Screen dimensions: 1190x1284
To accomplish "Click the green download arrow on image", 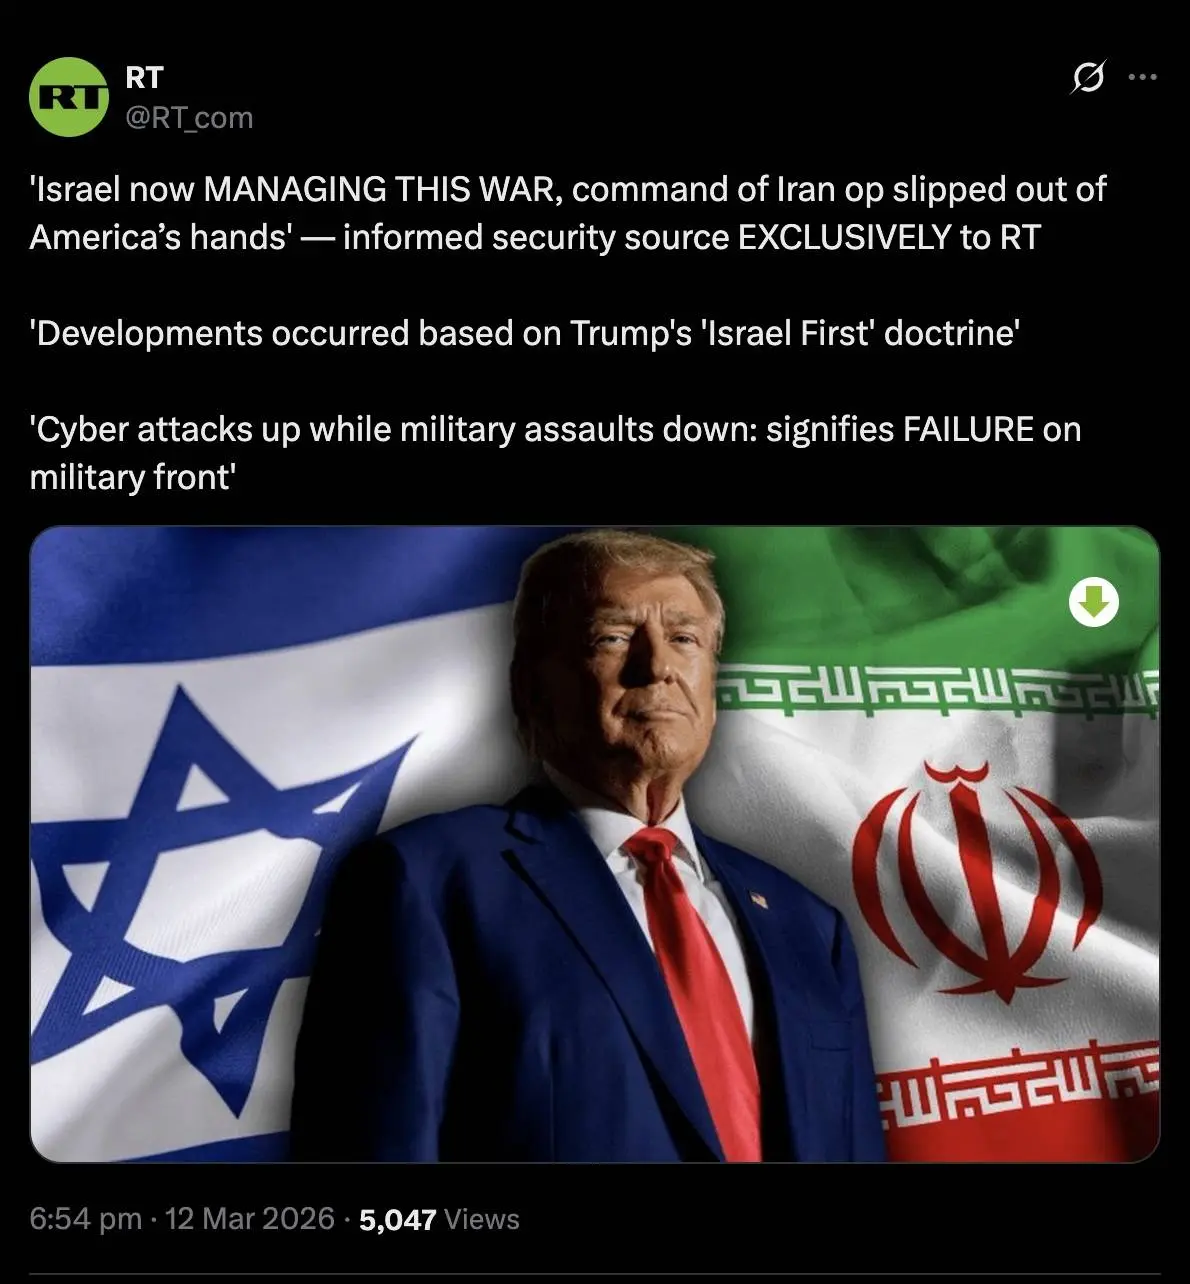I will click(1094, 602).
